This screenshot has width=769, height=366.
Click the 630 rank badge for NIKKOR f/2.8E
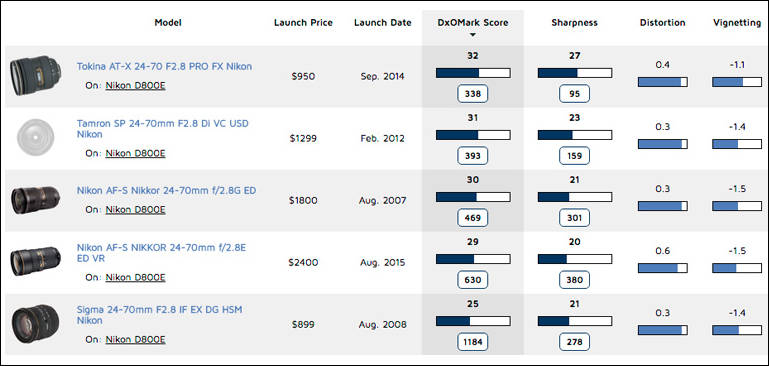473,280
